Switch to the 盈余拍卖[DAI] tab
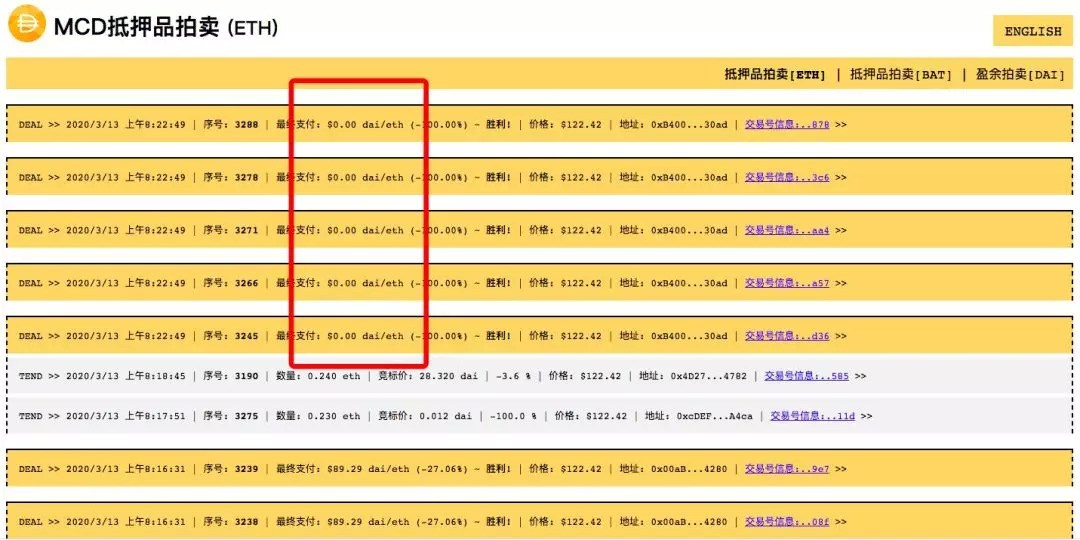This screenshot has width=1080, height=540. coord(1020,74)
